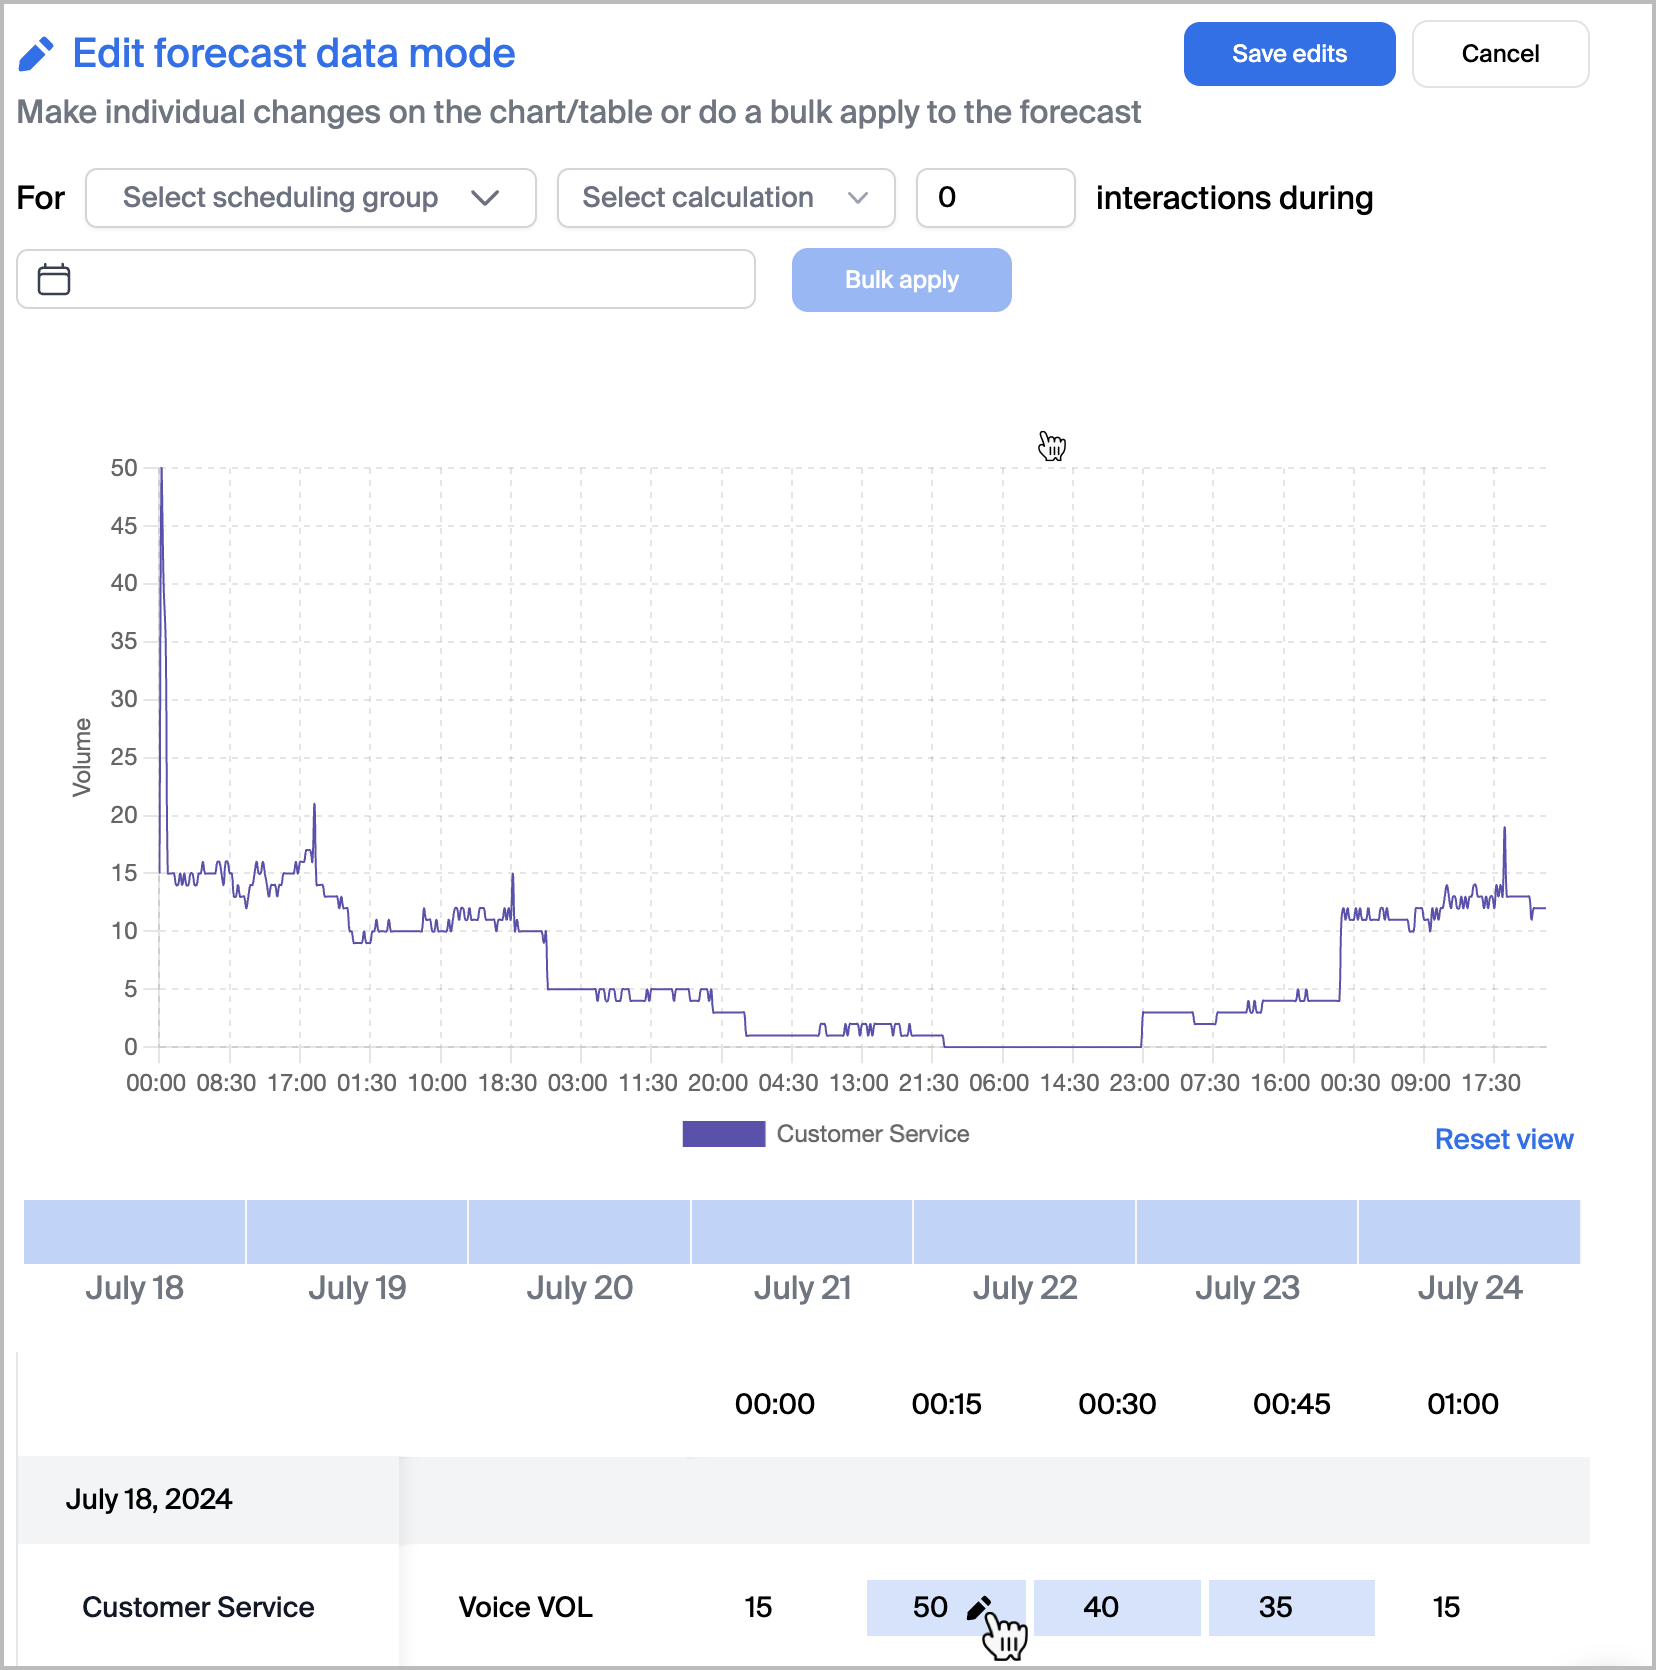Select the 00:30 cell with value 40
Screen dimensions: 1656x1670
point(1116,1607)
